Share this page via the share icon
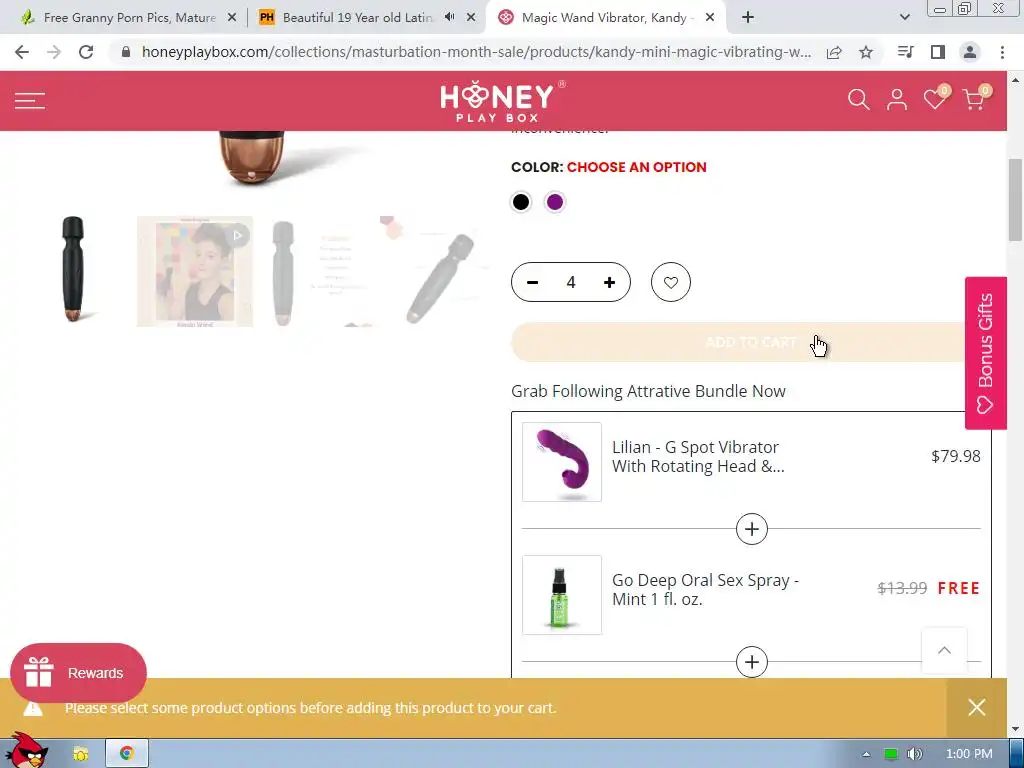 [x=834, y=52]
